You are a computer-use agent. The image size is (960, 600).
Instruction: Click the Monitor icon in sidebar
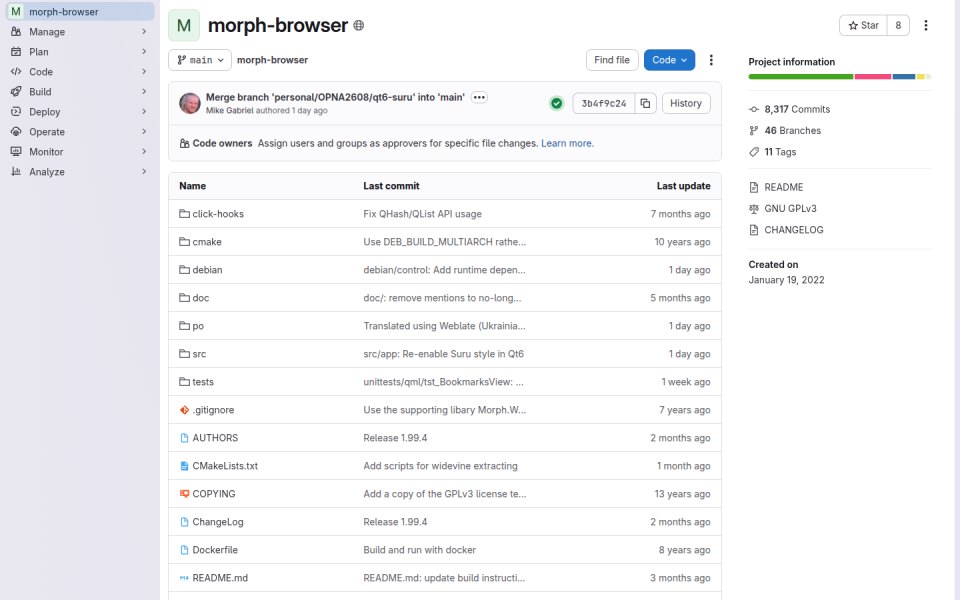pyautogui.click(x=16, y=152)
